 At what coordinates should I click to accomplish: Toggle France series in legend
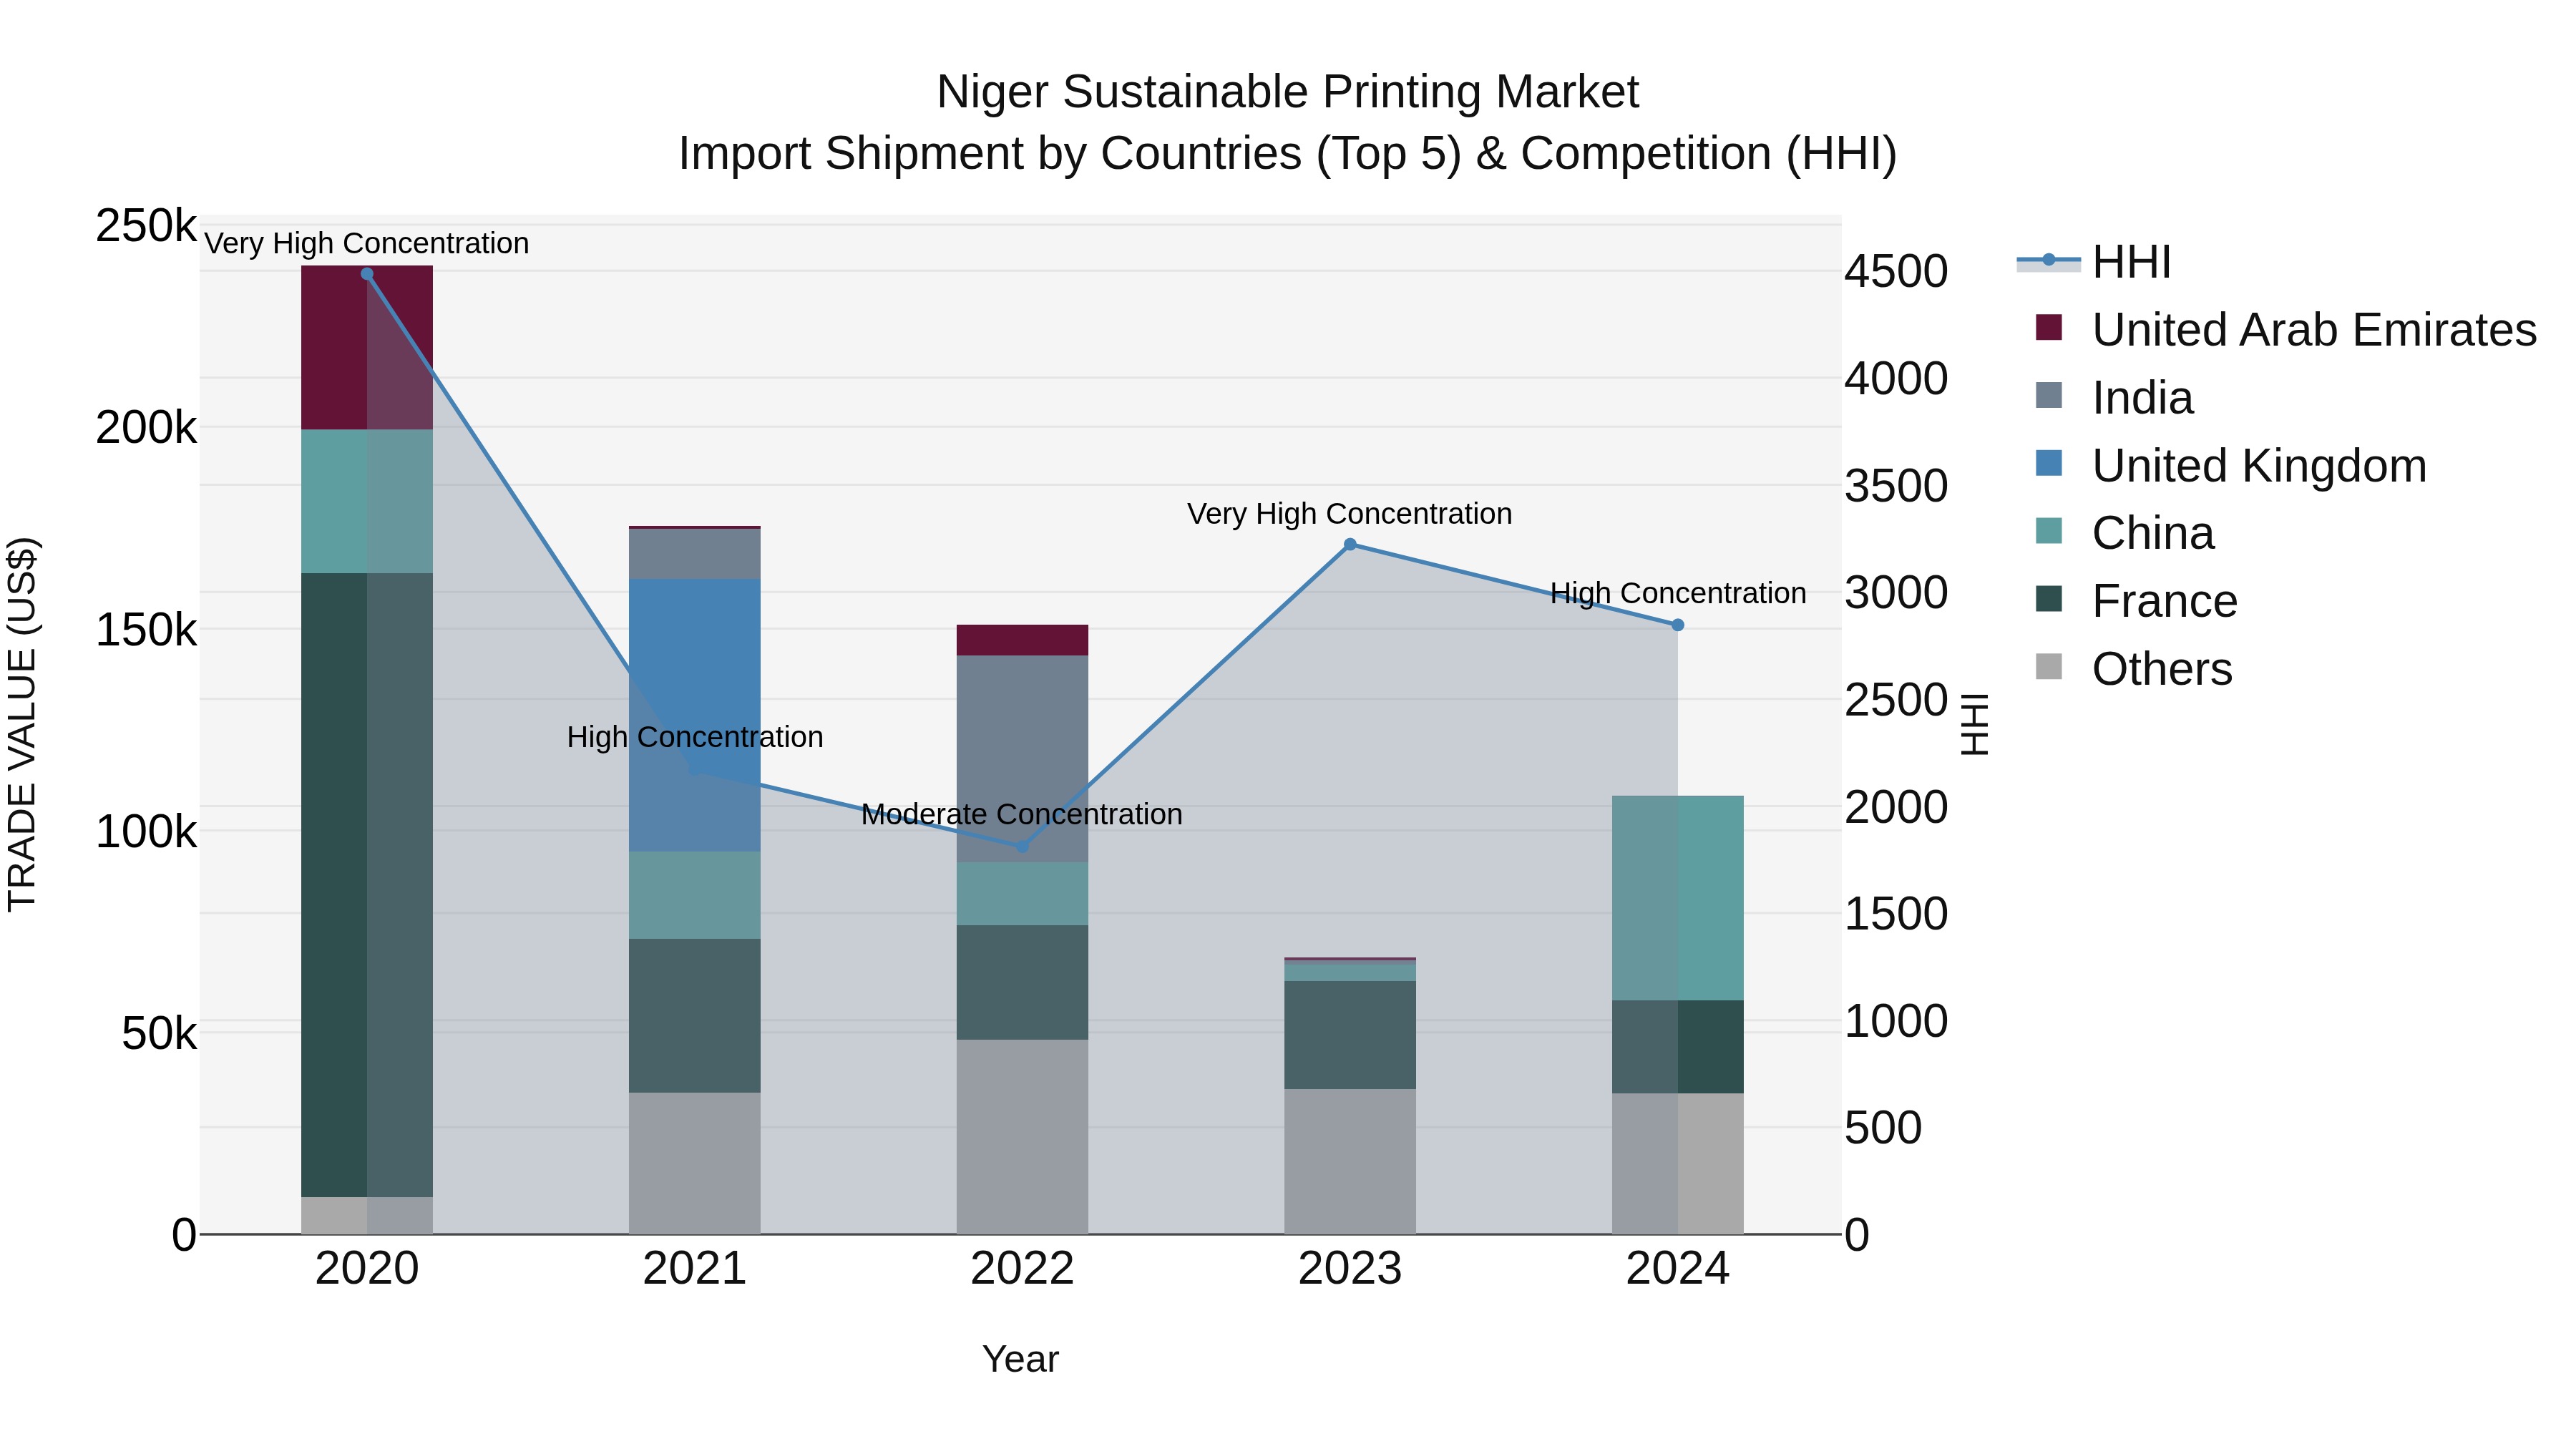coord(2136,601)
